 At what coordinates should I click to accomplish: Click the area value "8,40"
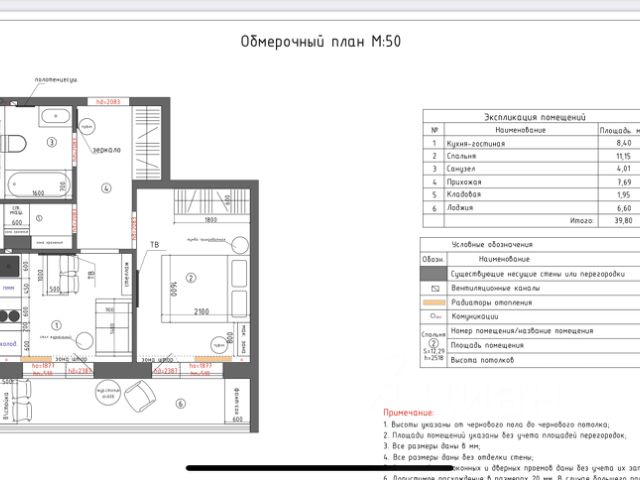pos(624,143)
